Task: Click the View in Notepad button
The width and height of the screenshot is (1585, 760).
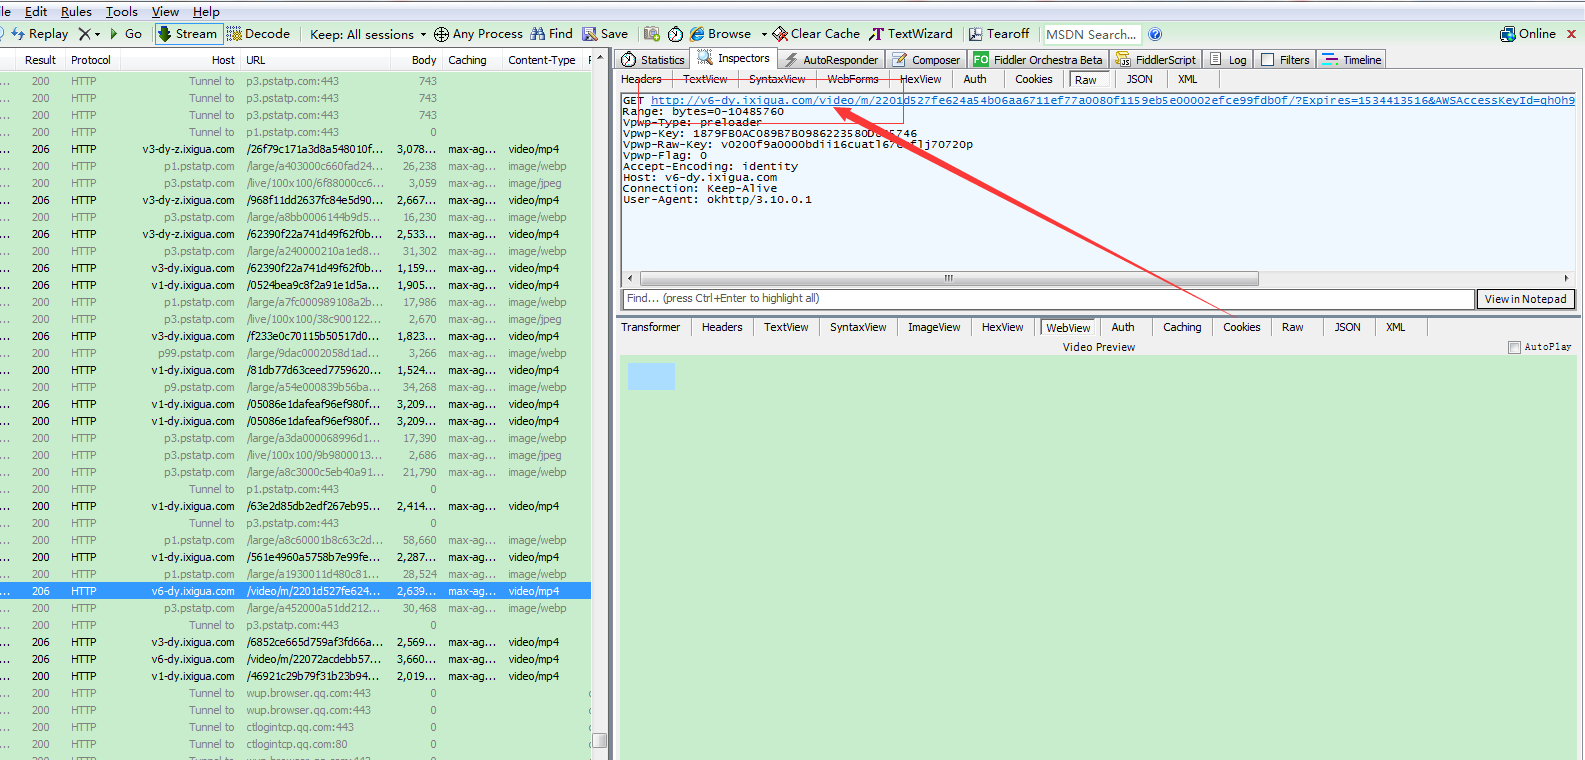Action: tap(1525, 299)
